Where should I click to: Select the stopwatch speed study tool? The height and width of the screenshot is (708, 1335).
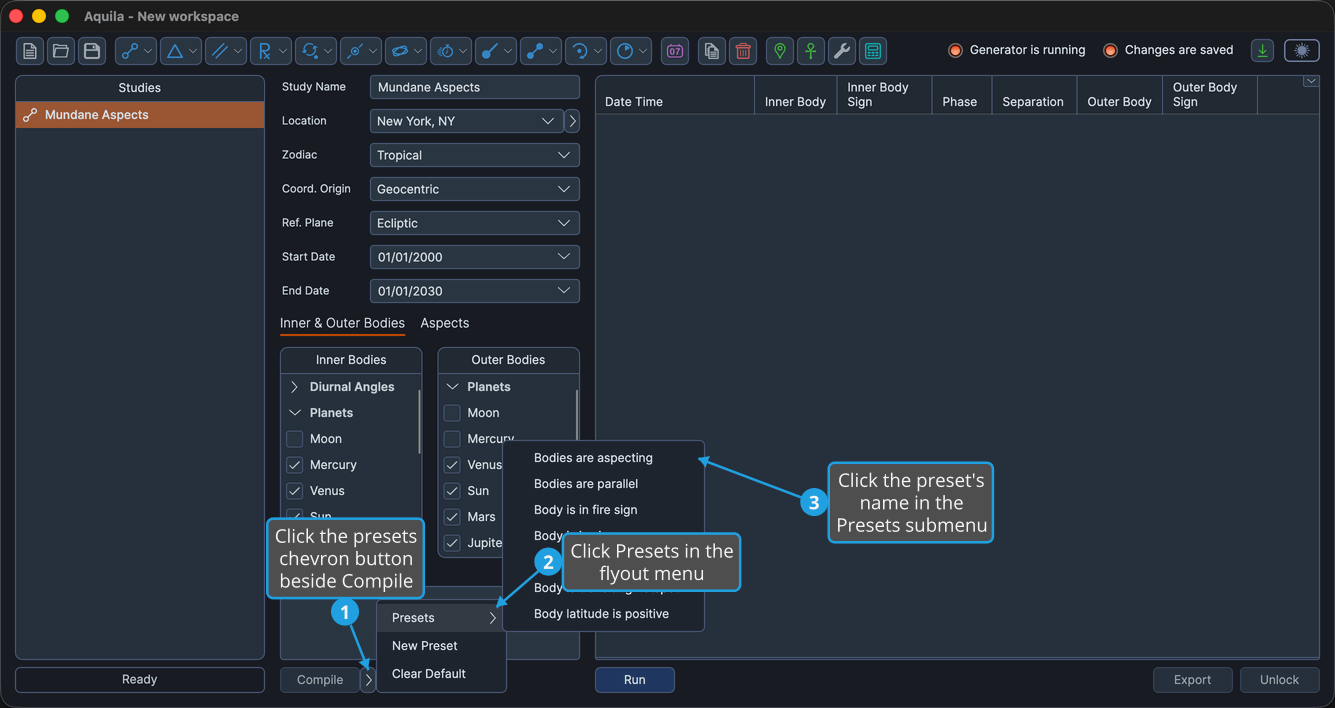click(451, 51)
